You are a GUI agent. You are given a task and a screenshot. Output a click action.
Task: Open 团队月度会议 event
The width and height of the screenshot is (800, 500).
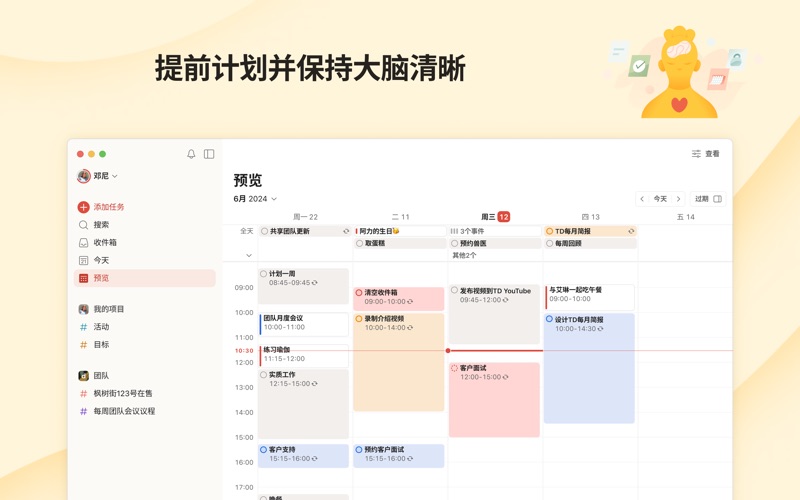(304, 324)
